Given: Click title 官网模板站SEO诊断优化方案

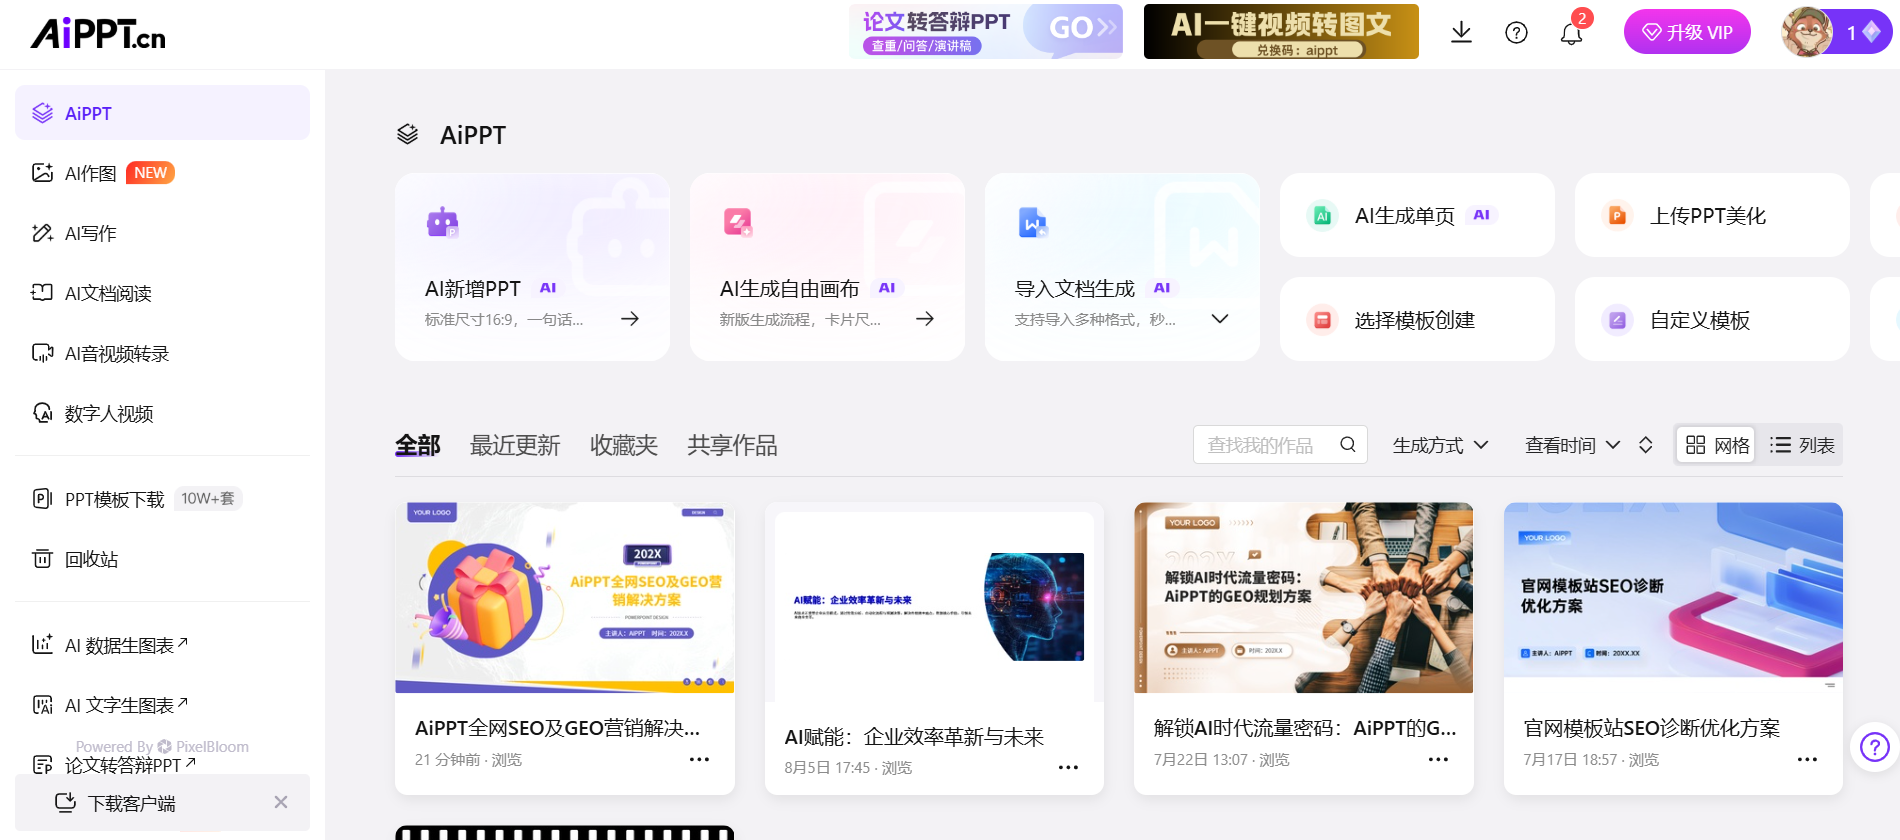Looking at the screenshot, I should pos(1652,728).
